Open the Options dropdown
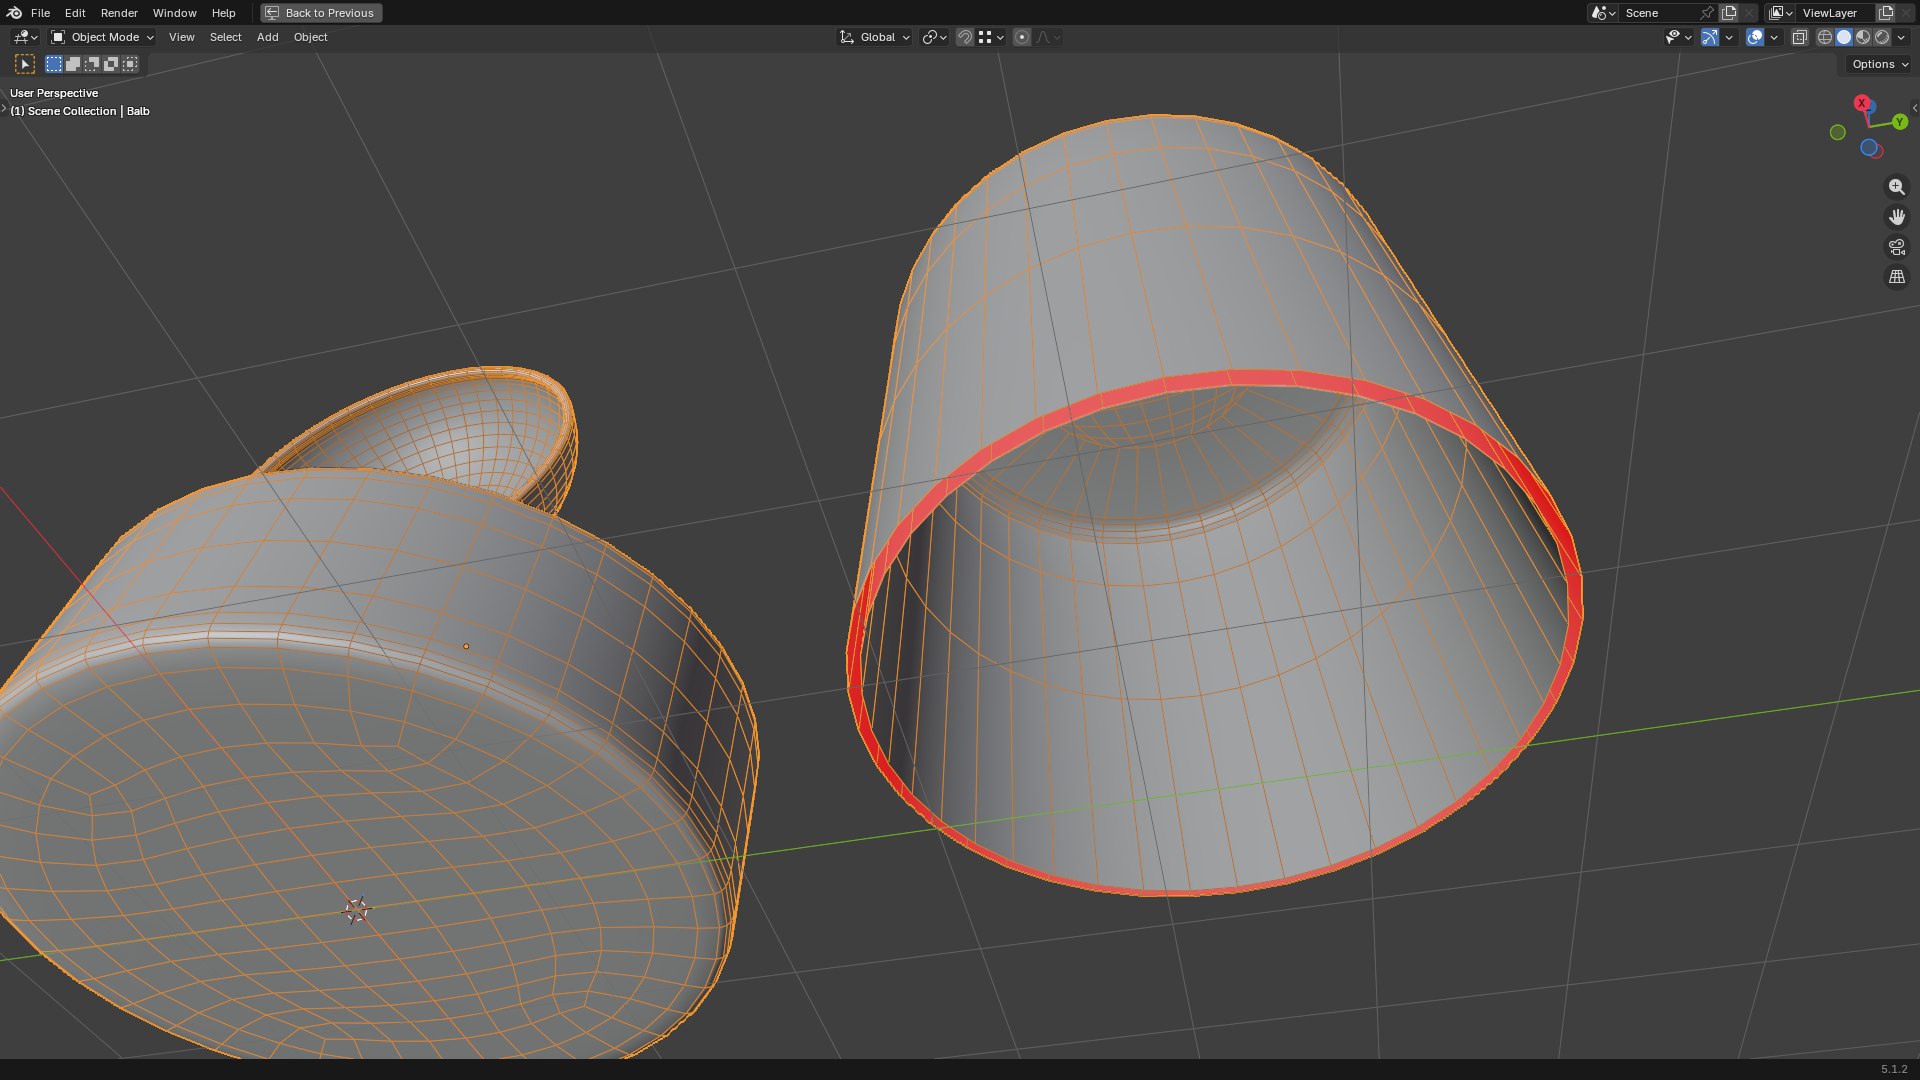Screen dimensions: 1920x1080 (1879, 64)
